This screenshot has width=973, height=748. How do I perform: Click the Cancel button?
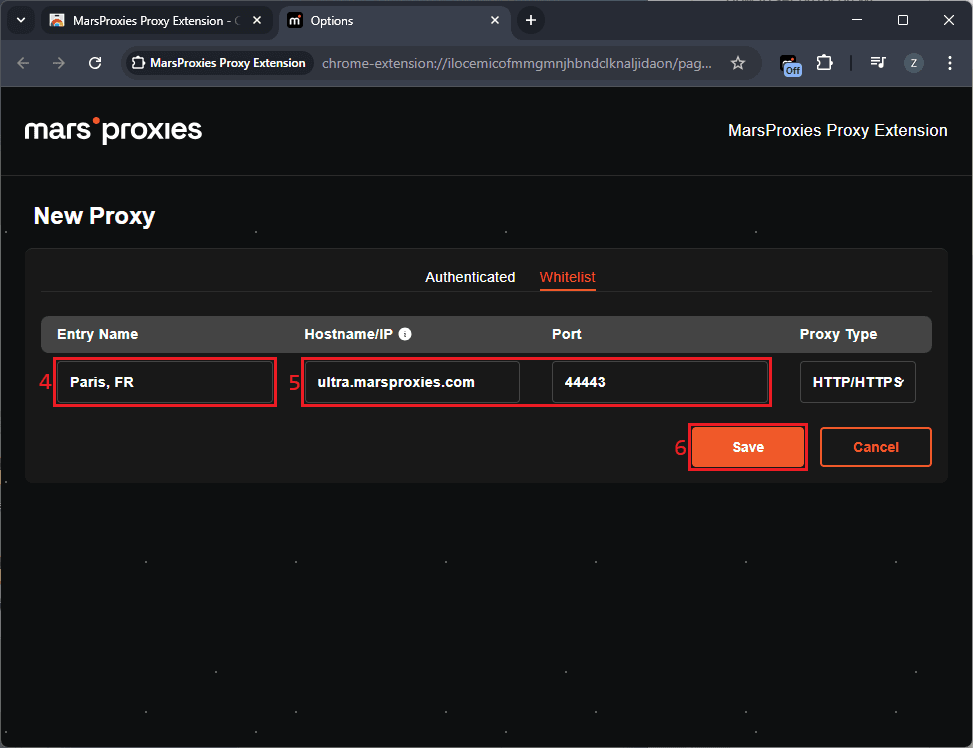click(x=875, y=447)
